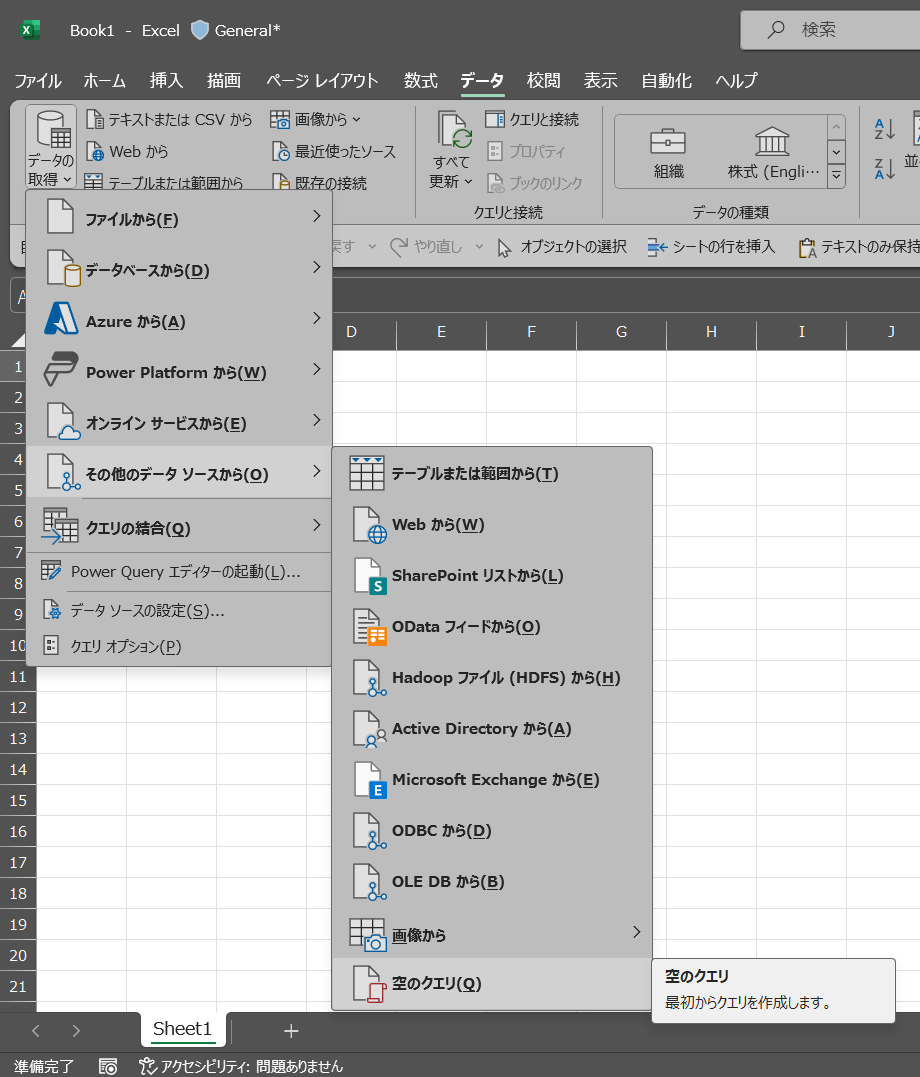This screenshot has height=1077, width=920.
Task: Open redo history dropdown arrow
Action: click(479, 247)
